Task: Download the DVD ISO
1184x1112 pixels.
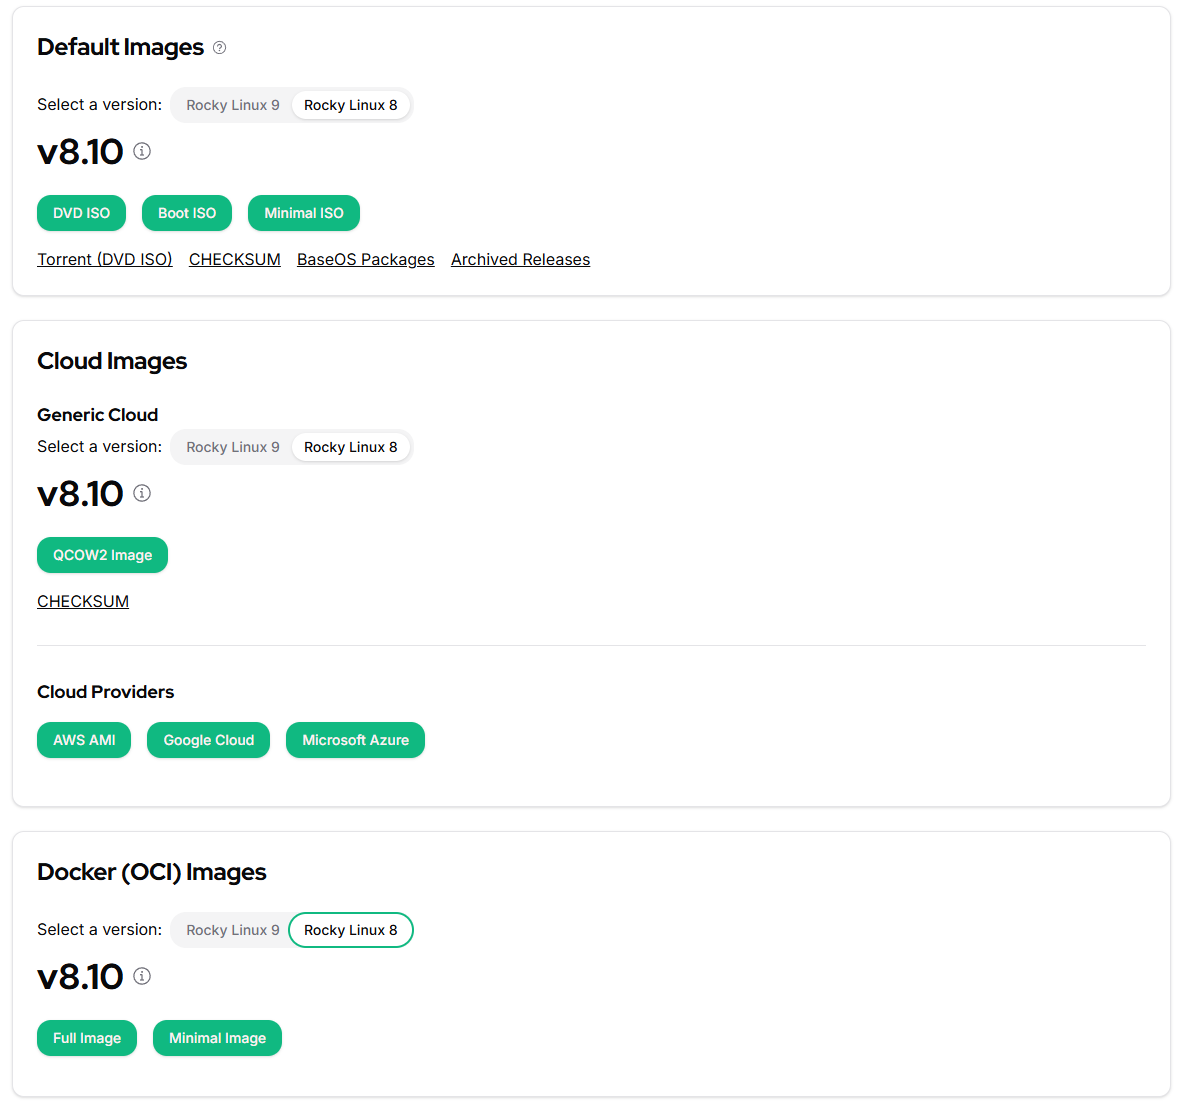Action: (82, 213)
